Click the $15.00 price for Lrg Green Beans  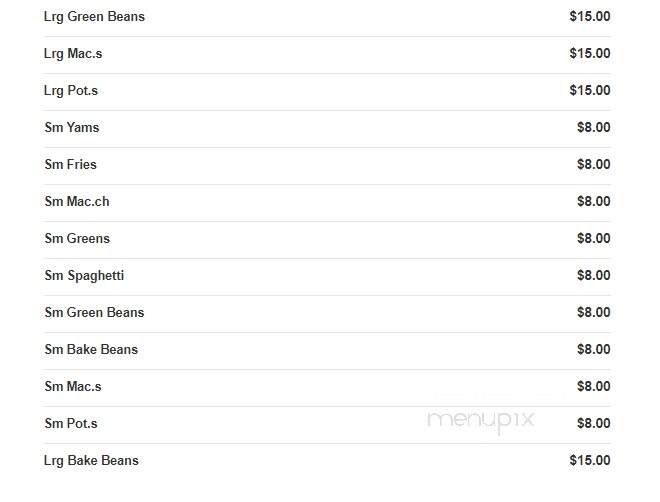[x=590, y=16]
